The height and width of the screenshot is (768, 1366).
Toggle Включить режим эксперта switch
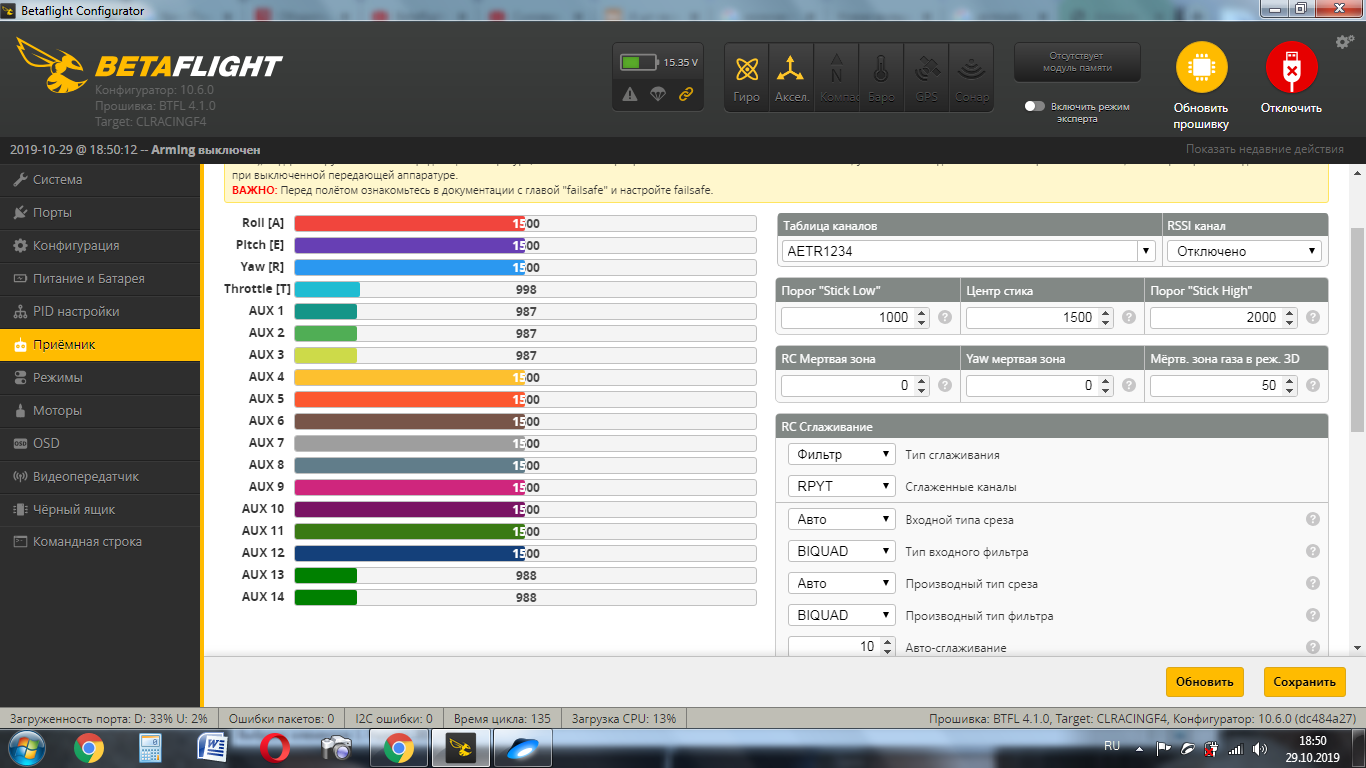1035,106
